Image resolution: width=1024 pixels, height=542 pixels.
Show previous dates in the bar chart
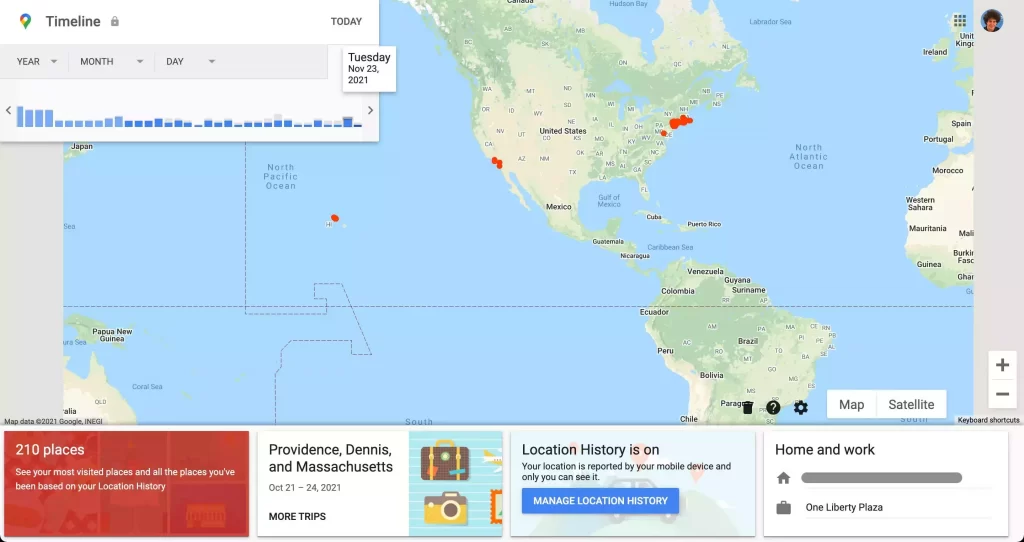click(x=8, y=110)
